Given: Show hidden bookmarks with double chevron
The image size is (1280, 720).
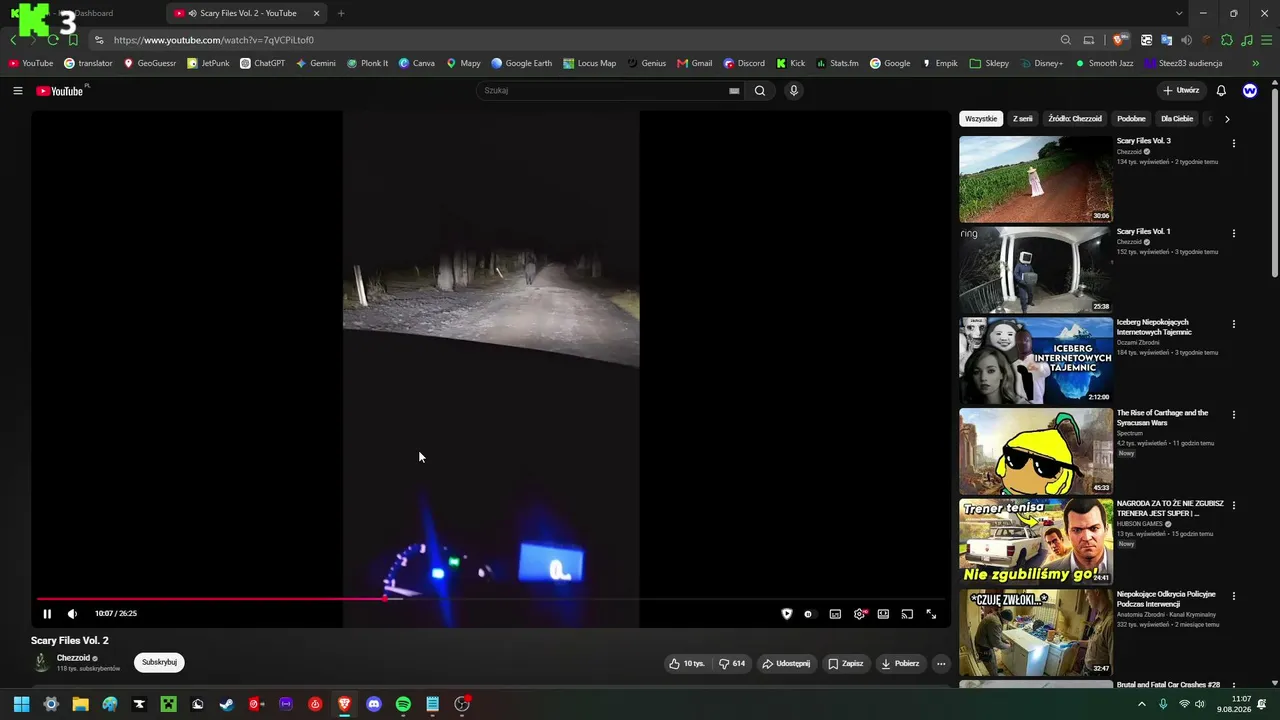Looking at the screenshot, I should click(x=1255, y=63).
